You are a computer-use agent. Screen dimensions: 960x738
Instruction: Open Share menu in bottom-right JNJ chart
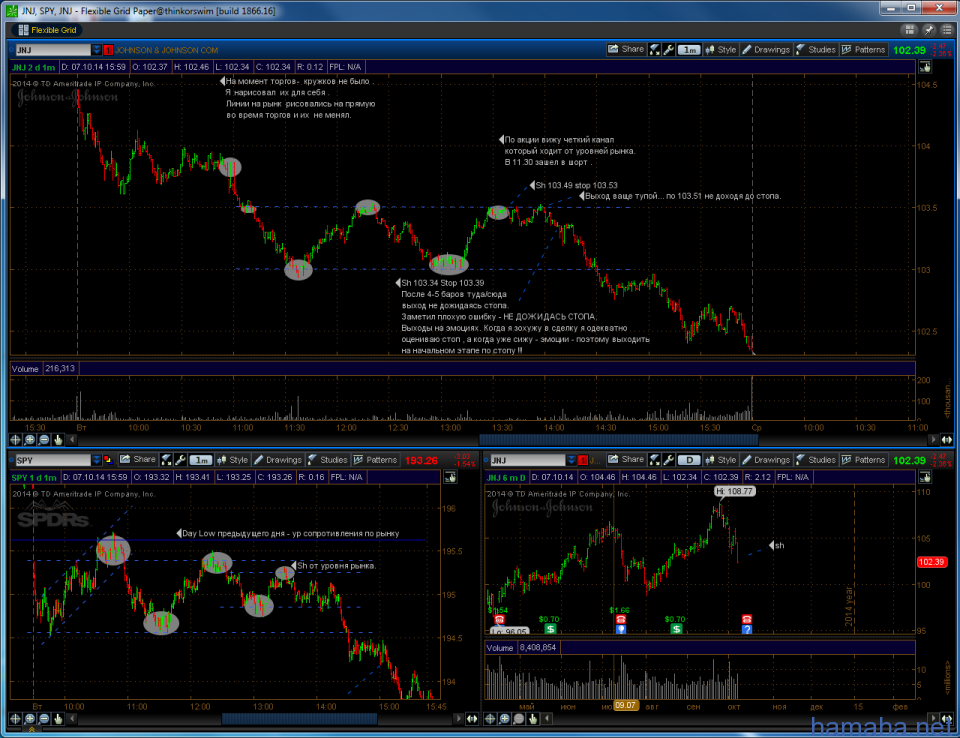click(626, 460)
